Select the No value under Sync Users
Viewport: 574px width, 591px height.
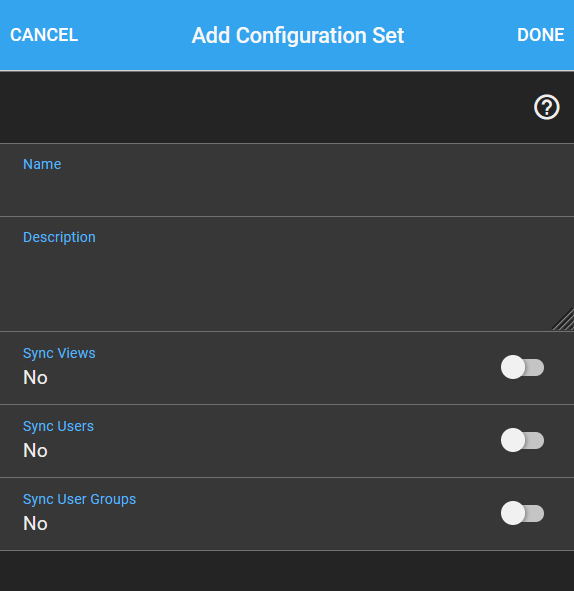coord(35,450)
